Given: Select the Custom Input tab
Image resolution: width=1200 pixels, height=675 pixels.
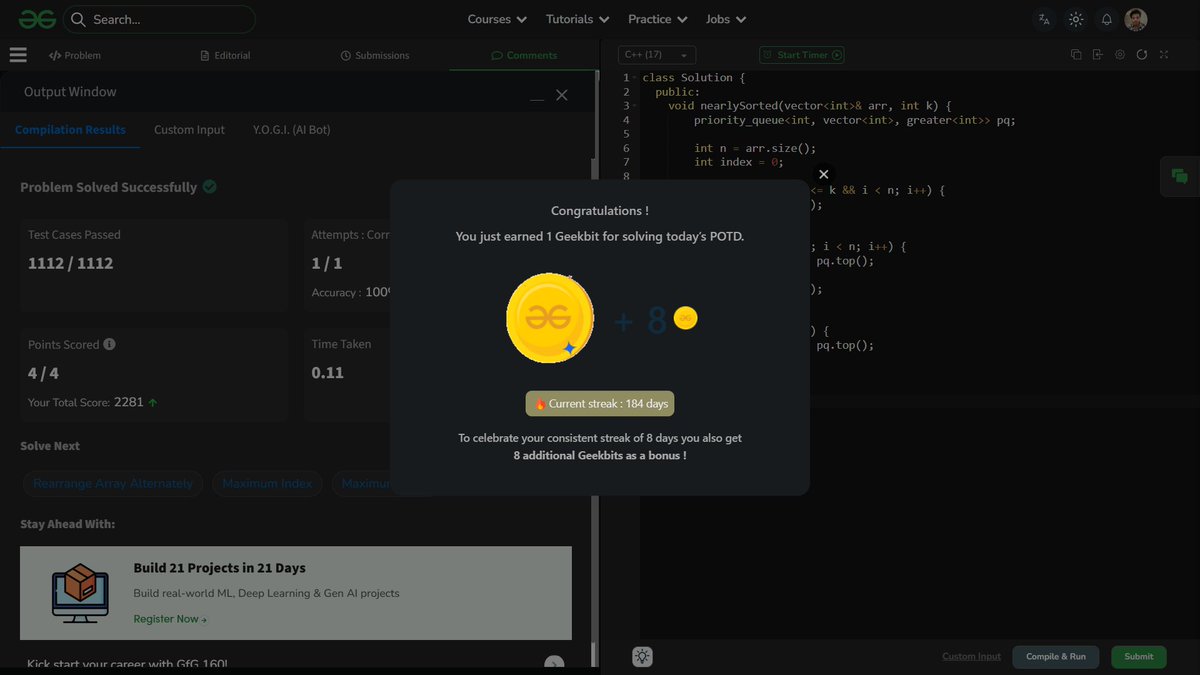Looking at the screenshot, I should 189,130.
